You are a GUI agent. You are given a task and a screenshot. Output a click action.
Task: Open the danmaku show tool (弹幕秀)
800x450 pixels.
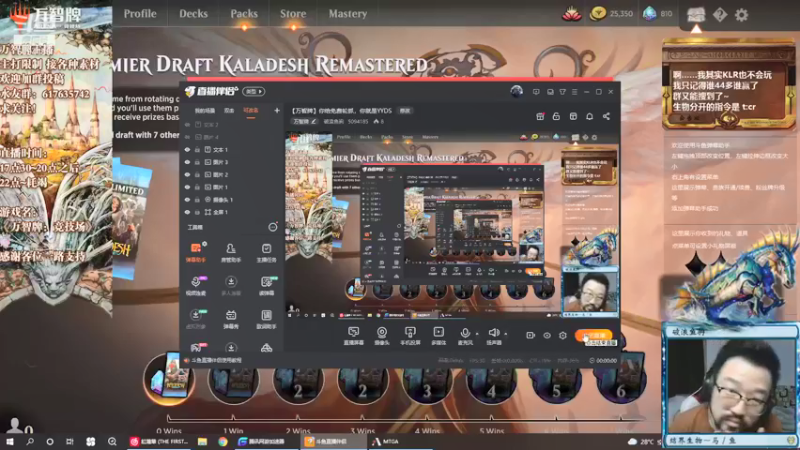coord(231,319)
